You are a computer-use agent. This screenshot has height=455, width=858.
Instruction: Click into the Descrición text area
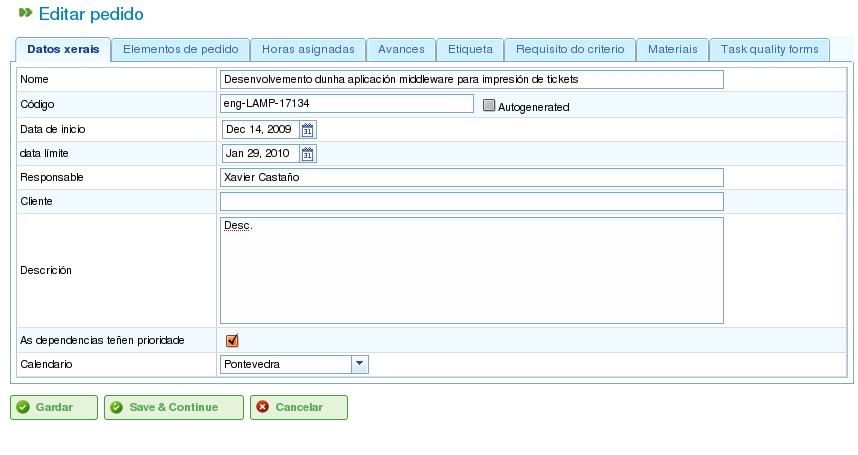pyautogui.click(x=472, y=271)
